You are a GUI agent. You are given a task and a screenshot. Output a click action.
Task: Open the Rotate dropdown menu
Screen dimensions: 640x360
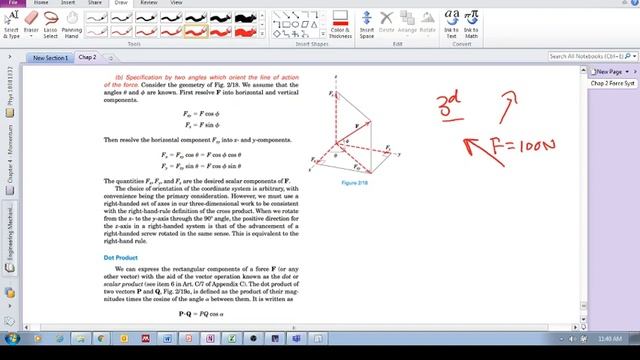point(427,37)
